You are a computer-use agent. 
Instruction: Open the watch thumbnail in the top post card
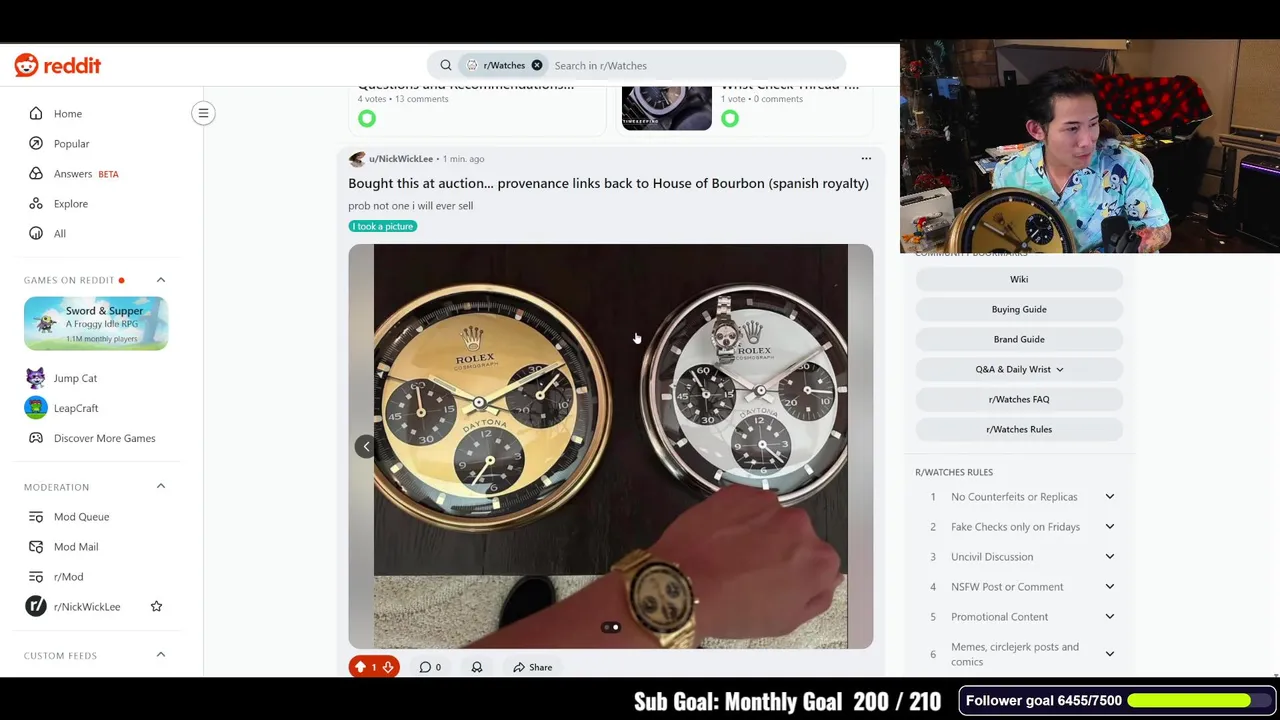666,108
